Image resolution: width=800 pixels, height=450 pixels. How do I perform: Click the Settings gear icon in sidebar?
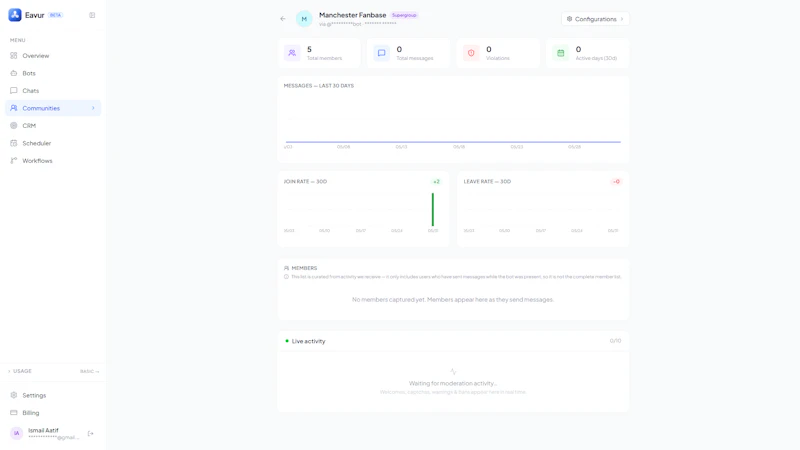pyautogui.click(x=14, y=395)
